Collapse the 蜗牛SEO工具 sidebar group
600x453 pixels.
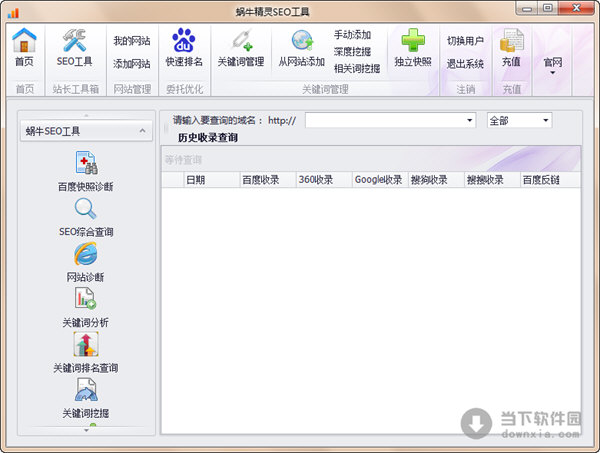point(142,131)
